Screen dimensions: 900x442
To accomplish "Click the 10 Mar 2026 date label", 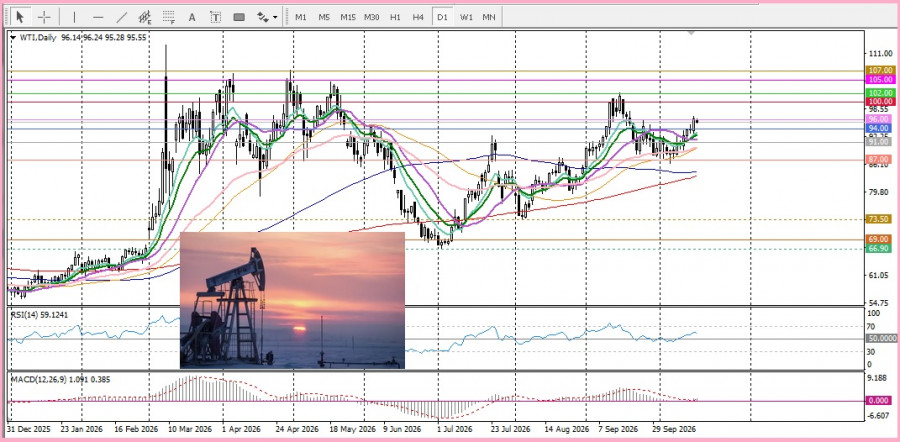I will click(191, 429).
